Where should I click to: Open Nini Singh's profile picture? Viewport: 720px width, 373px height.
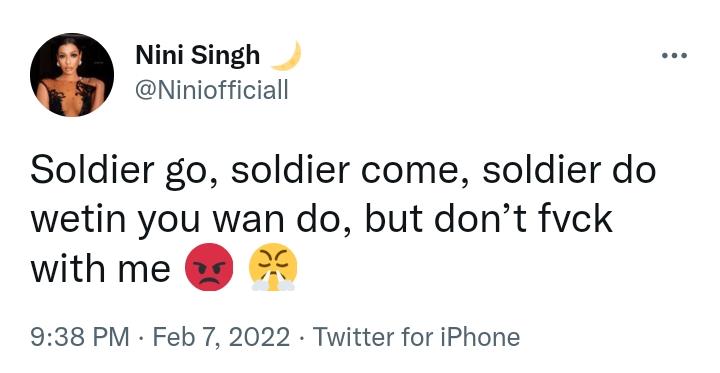point(72,74)
